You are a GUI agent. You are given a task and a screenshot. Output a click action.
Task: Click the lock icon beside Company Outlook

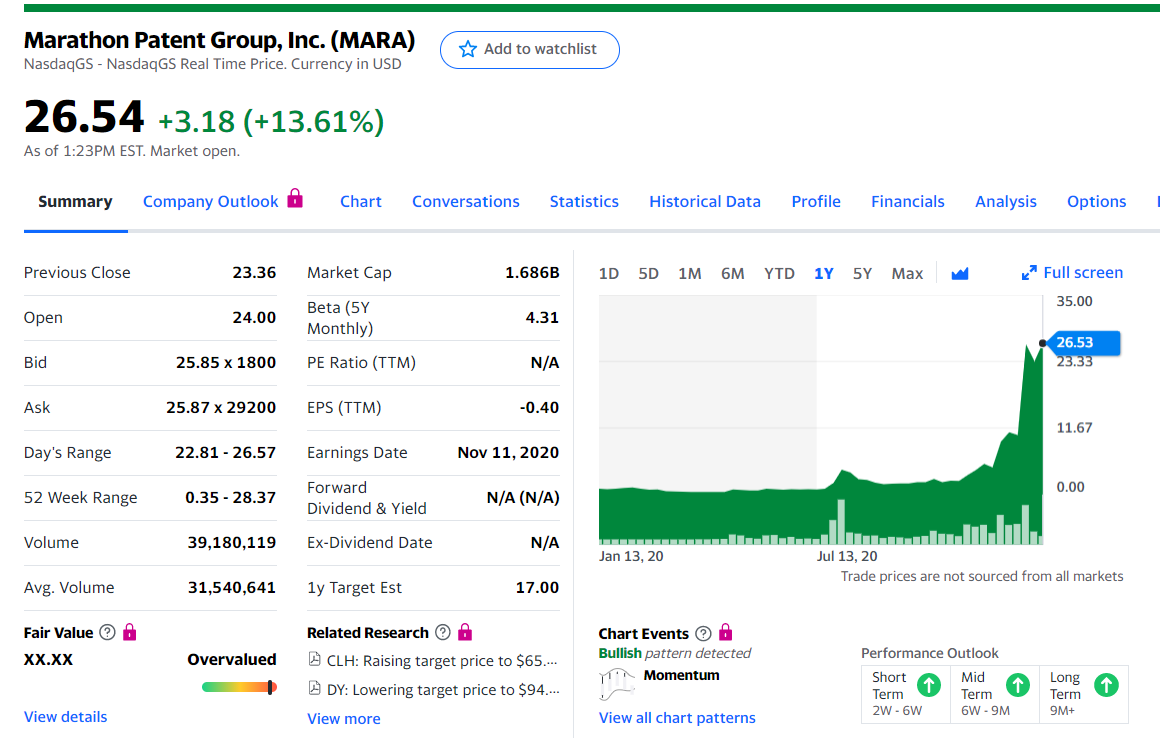click(x=295, y=198)
